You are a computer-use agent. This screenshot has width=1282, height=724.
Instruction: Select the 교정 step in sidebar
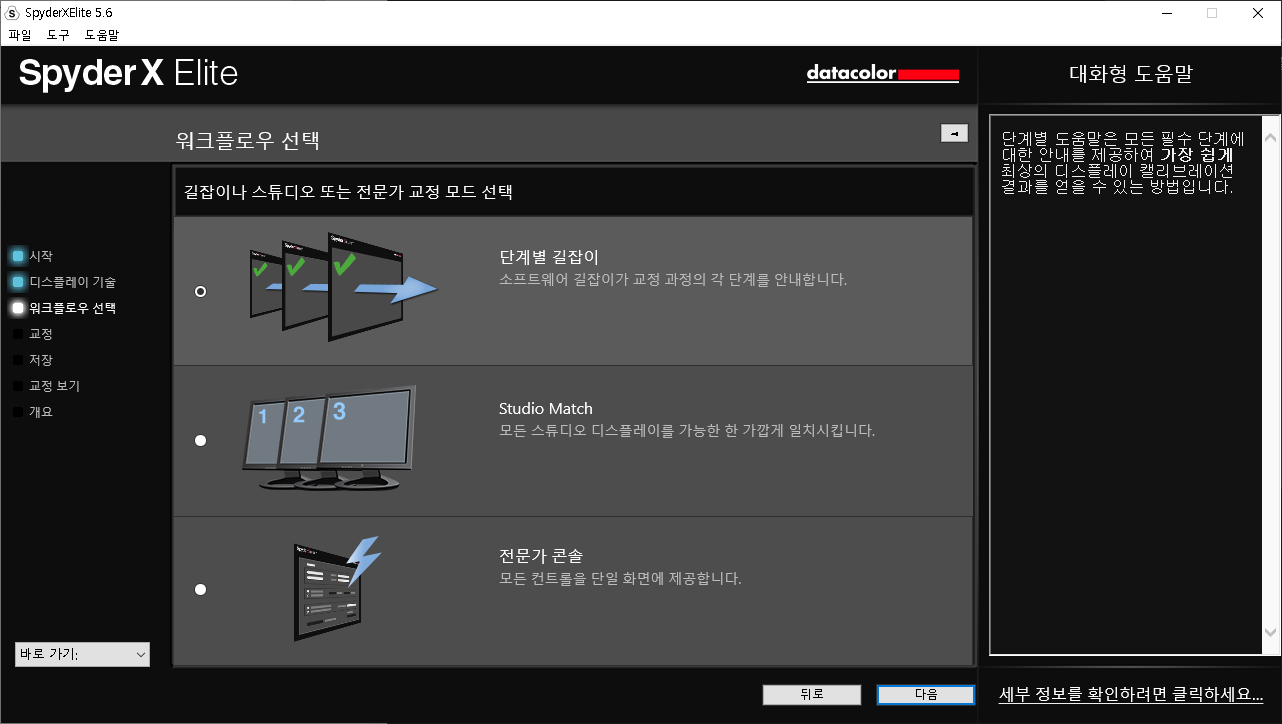pyautogui.click(x=41, y=334)
